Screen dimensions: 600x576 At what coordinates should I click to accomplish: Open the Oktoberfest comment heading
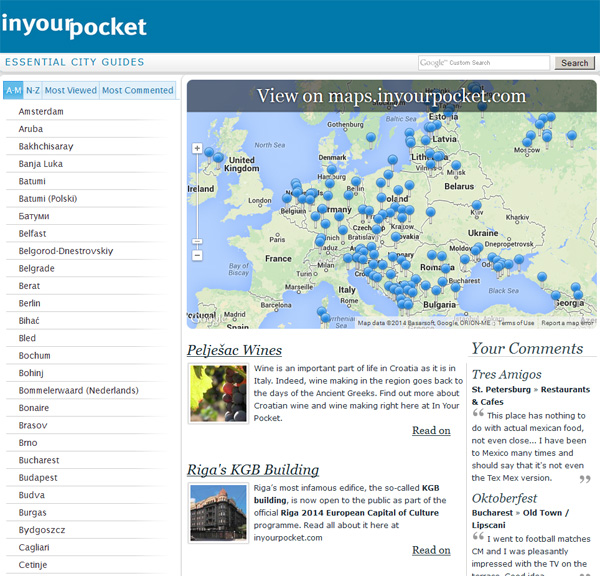pyautogui.click(x=504, y=498)
